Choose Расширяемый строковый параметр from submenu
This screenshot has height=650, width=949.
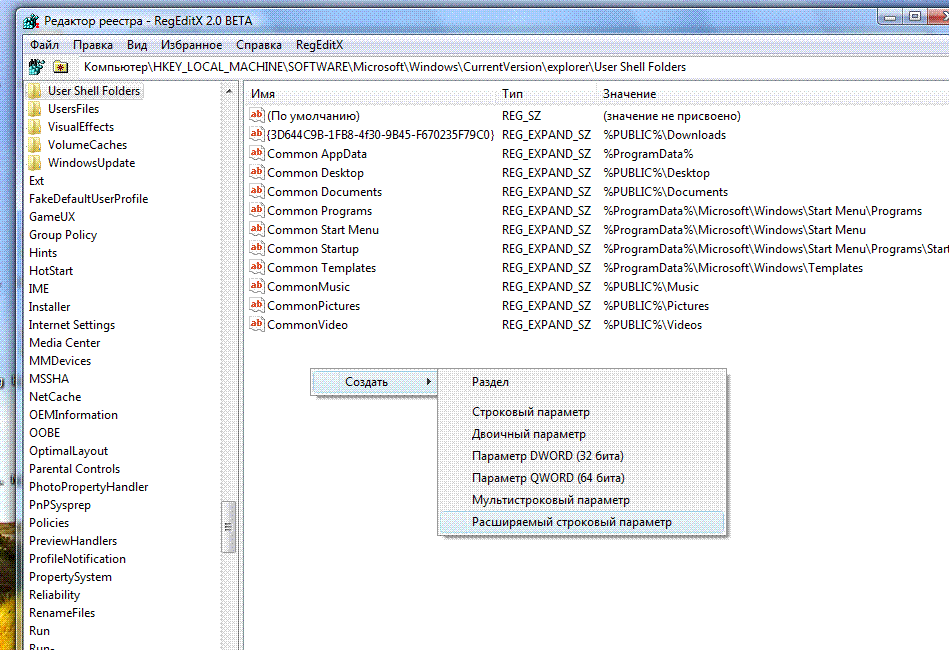pyautogui.click(x=571, y=522)
